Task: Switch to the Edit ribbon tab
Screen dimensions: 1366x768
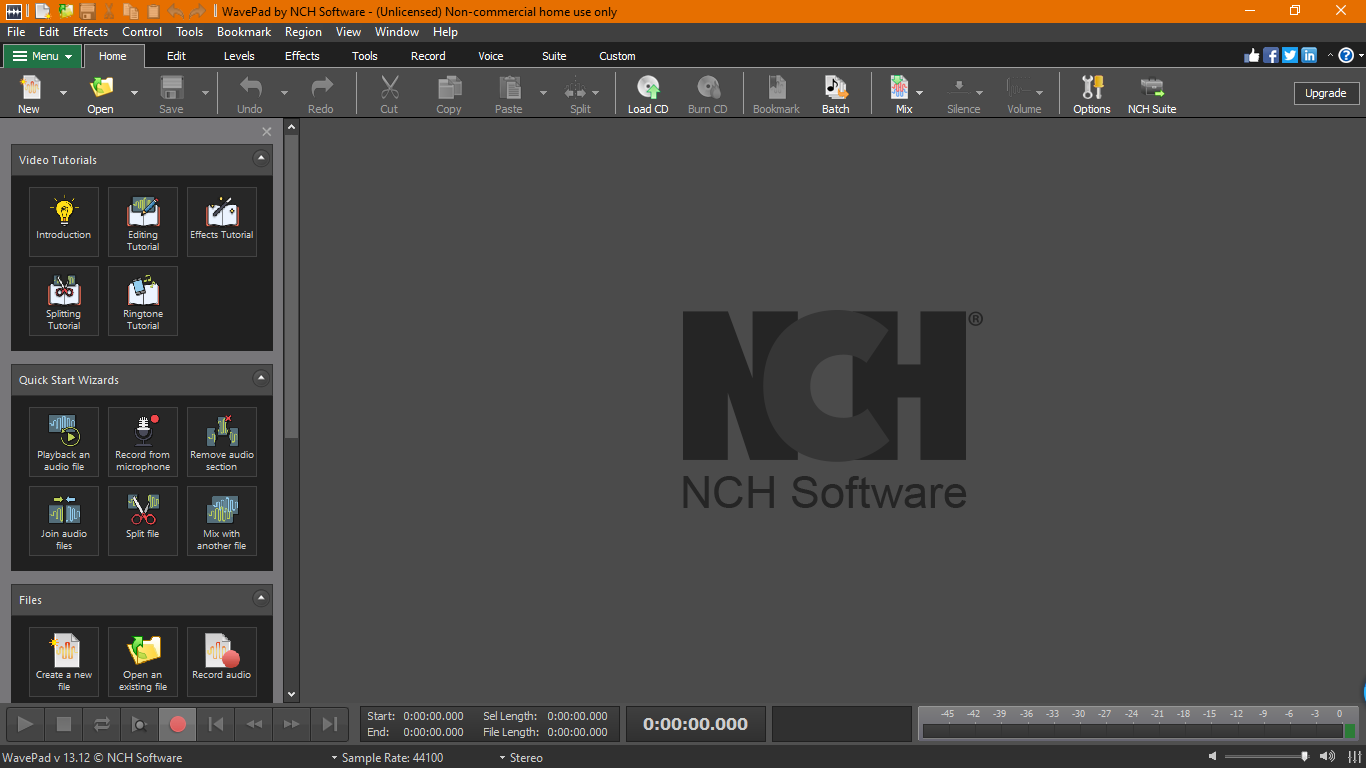Action: point(176,56)
